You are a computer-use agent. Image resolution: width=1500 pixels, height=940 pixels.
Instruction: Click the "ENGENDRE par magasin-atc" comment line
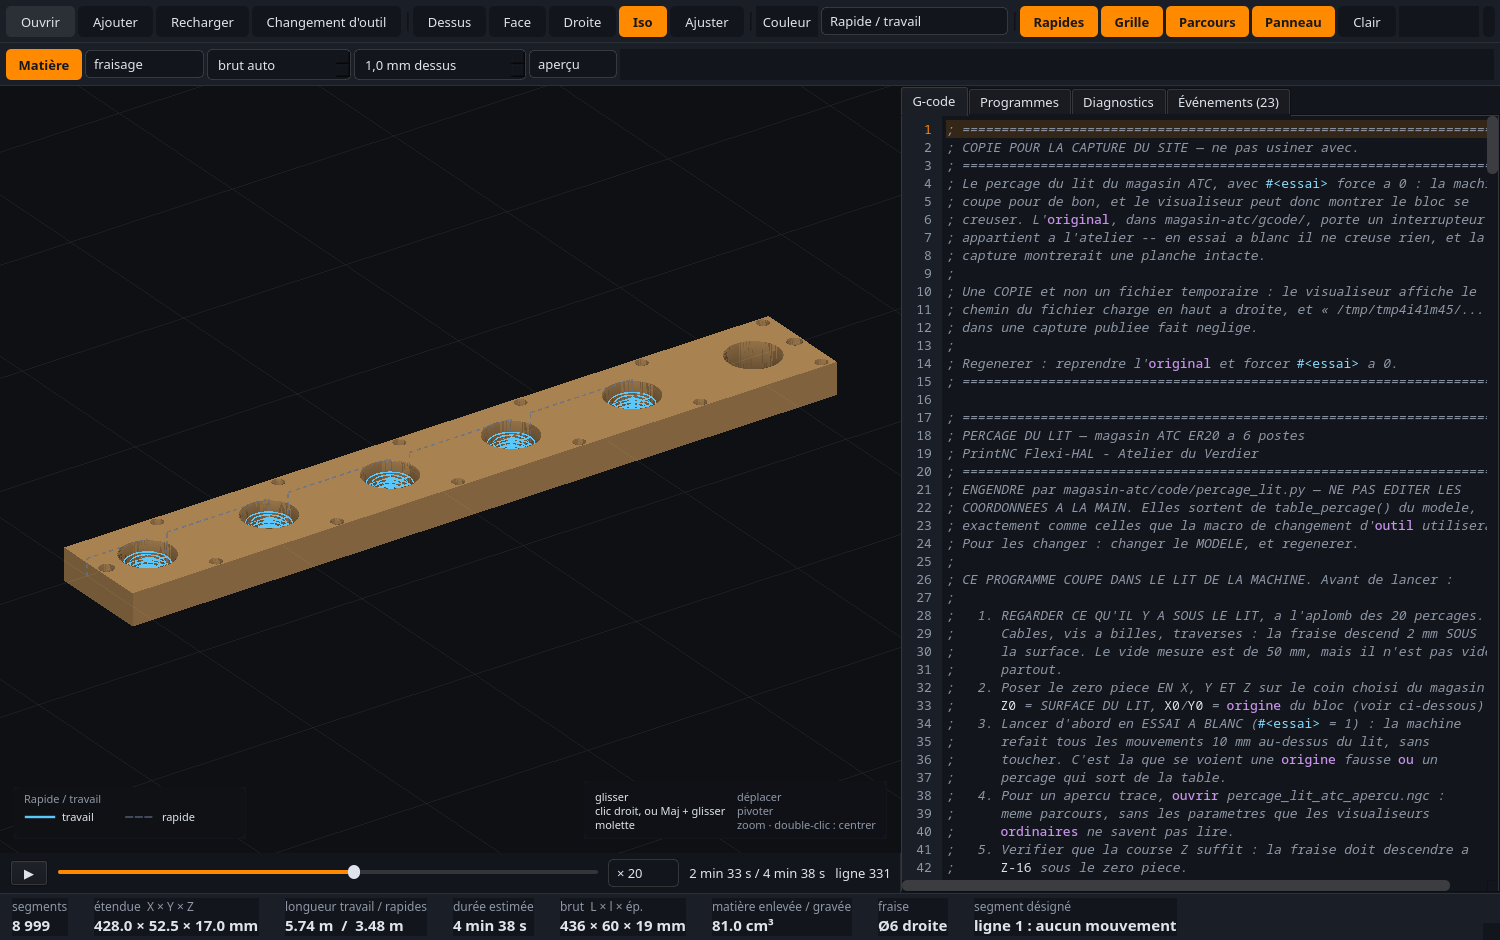coord(1204,490)
